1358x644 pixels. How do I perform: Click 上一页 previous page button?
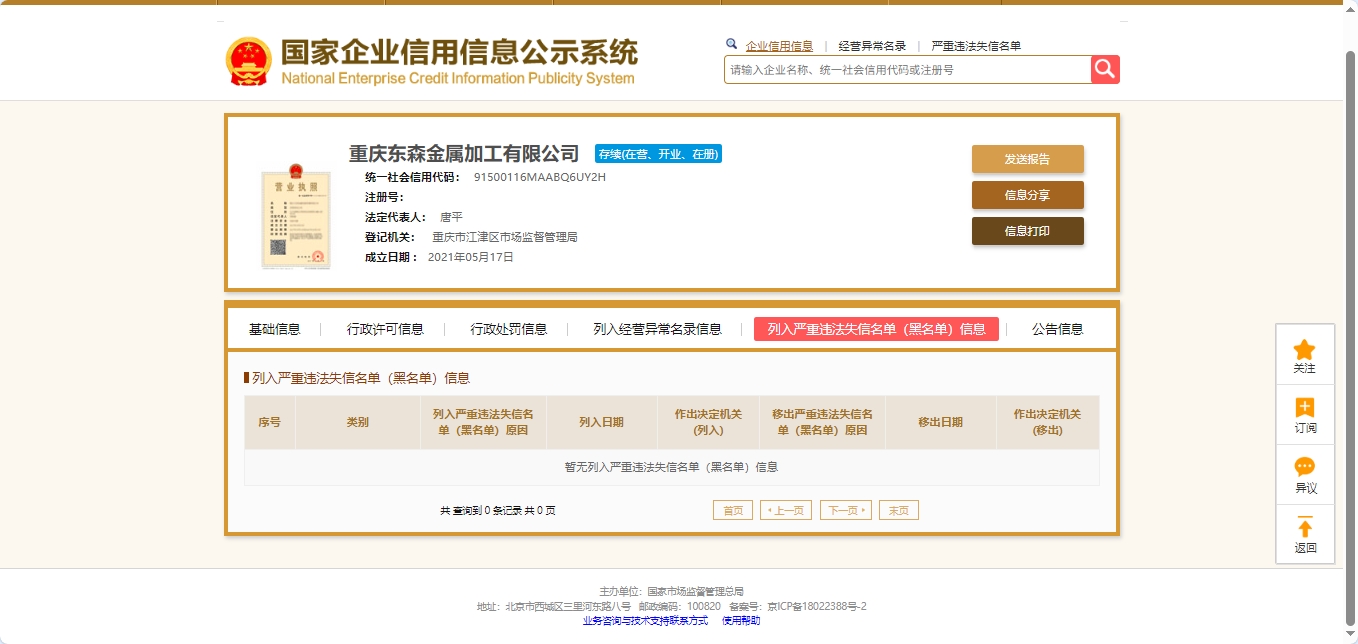[785, 510]
